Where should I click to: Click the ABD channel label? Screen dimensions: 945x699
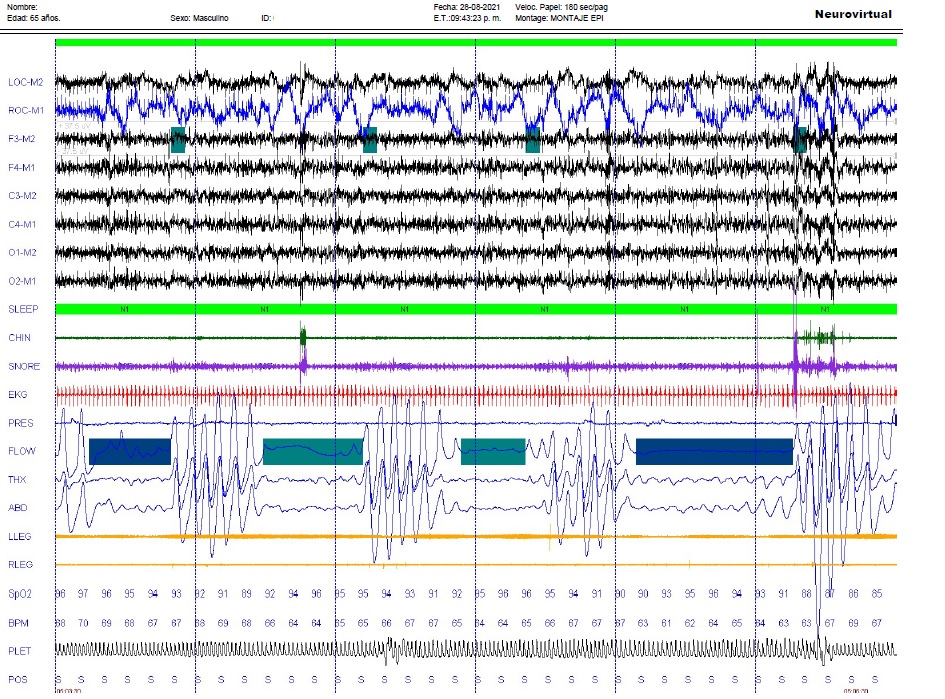[17, 508]
